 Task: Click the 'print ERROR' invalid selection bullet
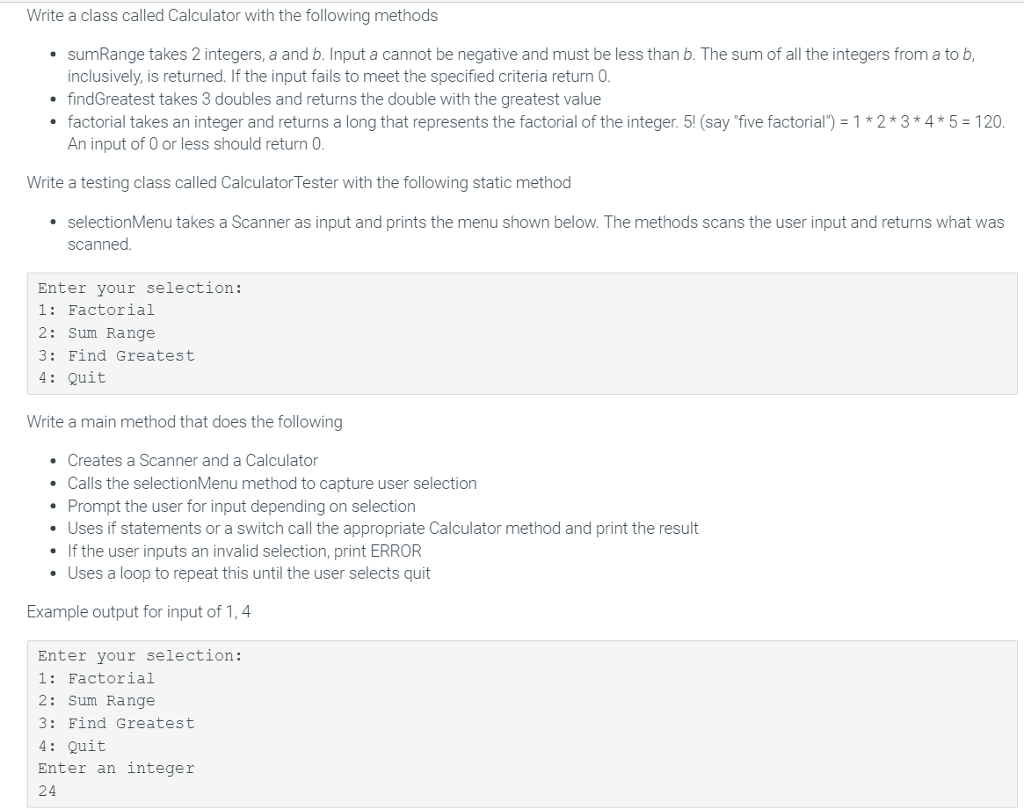(x=244, y=551)
